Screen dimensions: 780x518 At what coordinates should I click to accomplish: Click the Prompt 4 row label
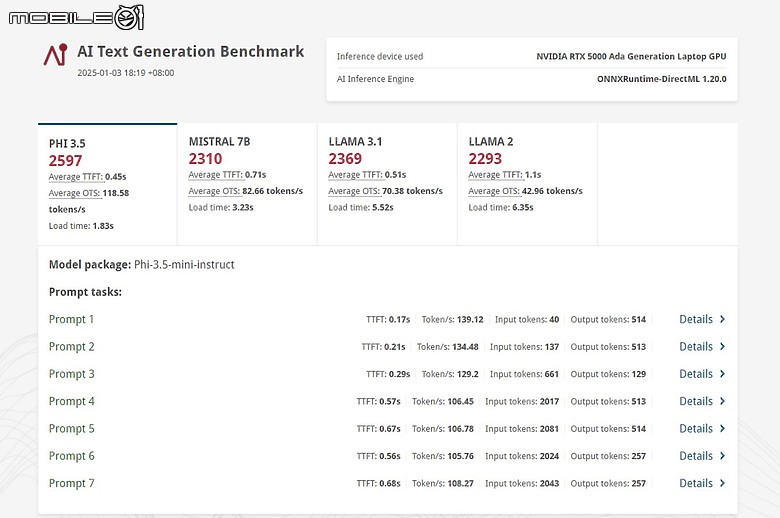(x=72, y=402)
